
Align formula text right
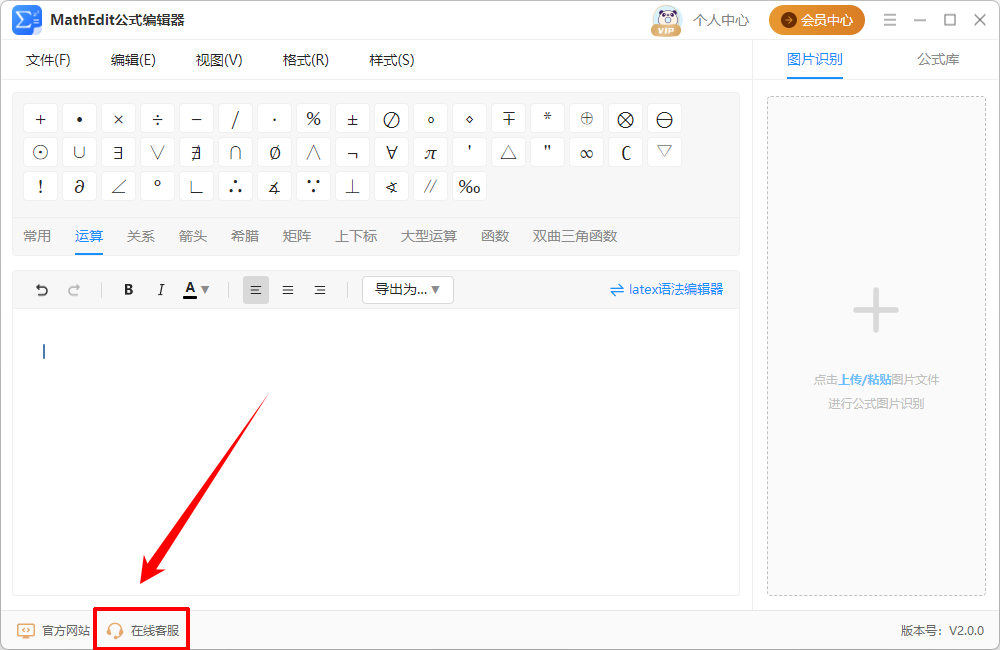tap(320, 290)
